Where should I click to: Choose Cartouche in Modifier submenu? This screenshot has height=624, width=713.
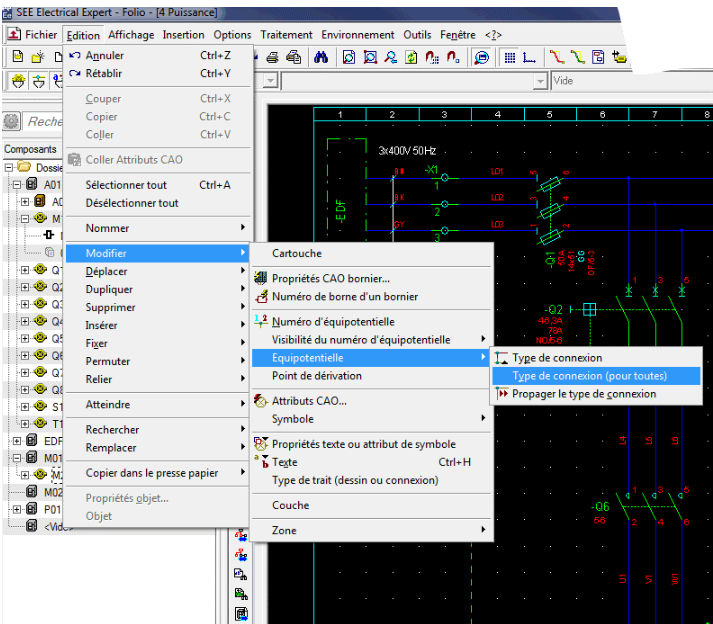(x=372, y=253)
